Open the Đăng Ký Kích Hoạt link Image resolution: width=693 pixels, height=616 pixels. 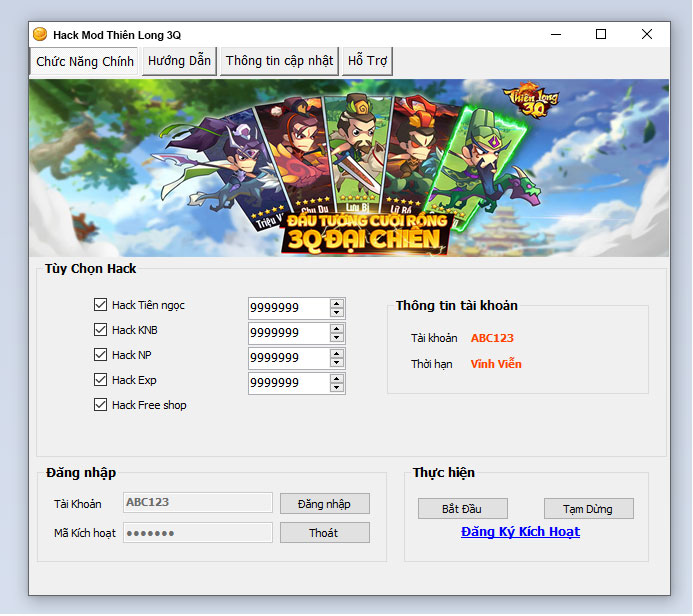(x=520, y=532)
